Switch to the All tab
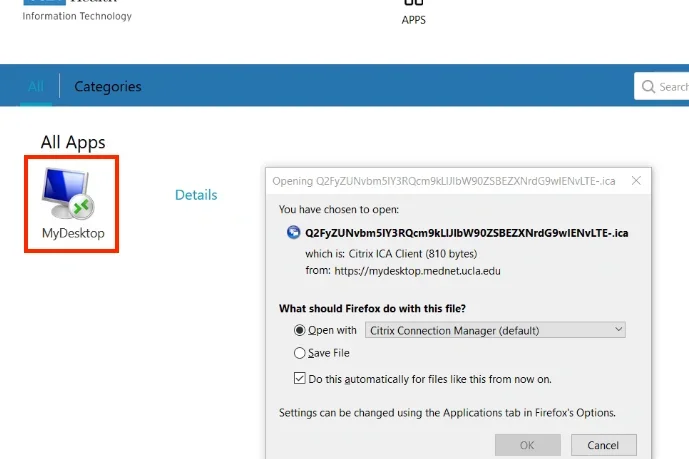The image size is (689, 459). (36, 87)
